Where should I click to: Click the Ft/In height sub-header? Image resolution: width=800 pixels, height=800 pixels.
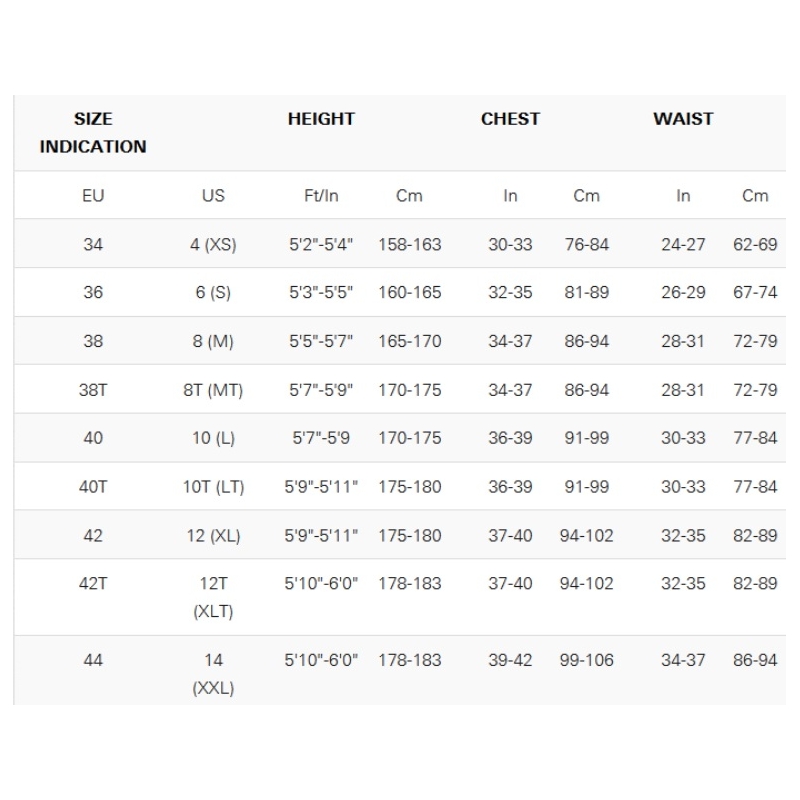click(321, 196)
